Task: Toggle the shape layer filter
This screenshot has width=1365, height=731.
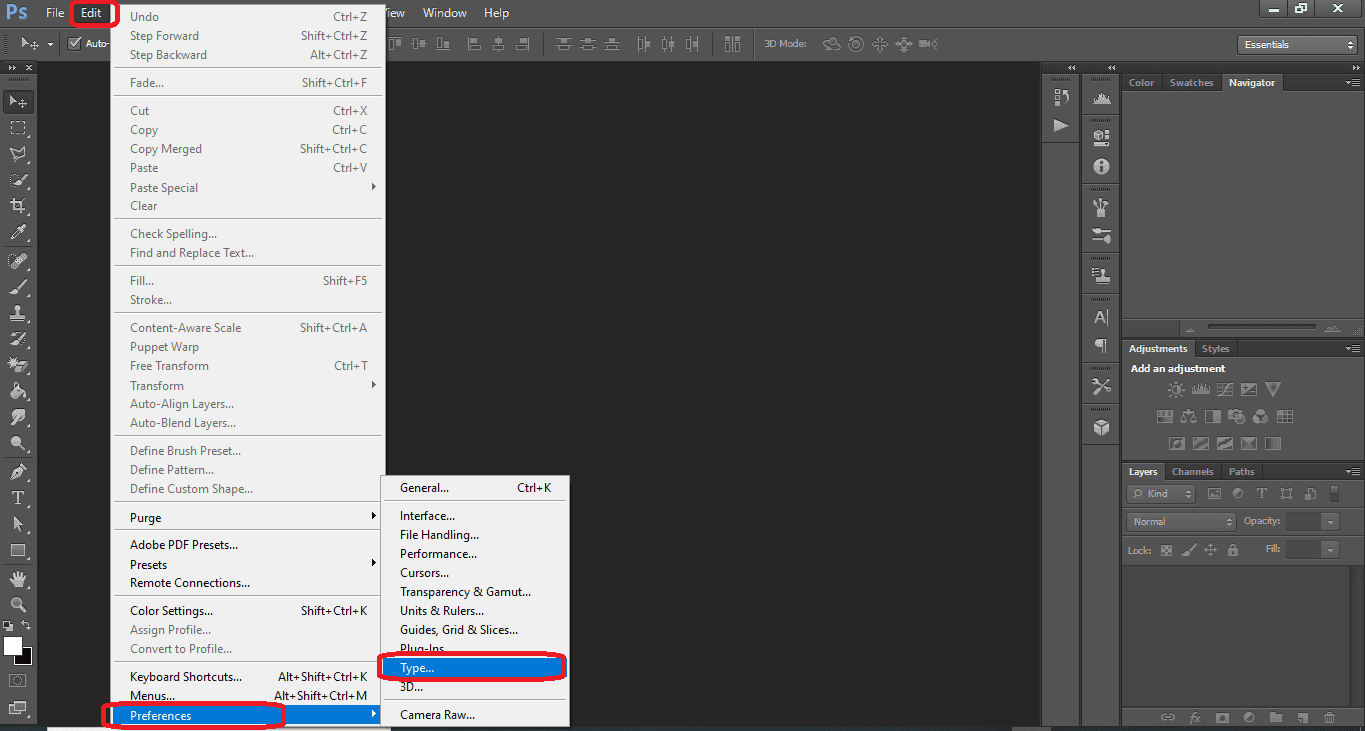Action: pyautogui.click(x=1286, y=494)
